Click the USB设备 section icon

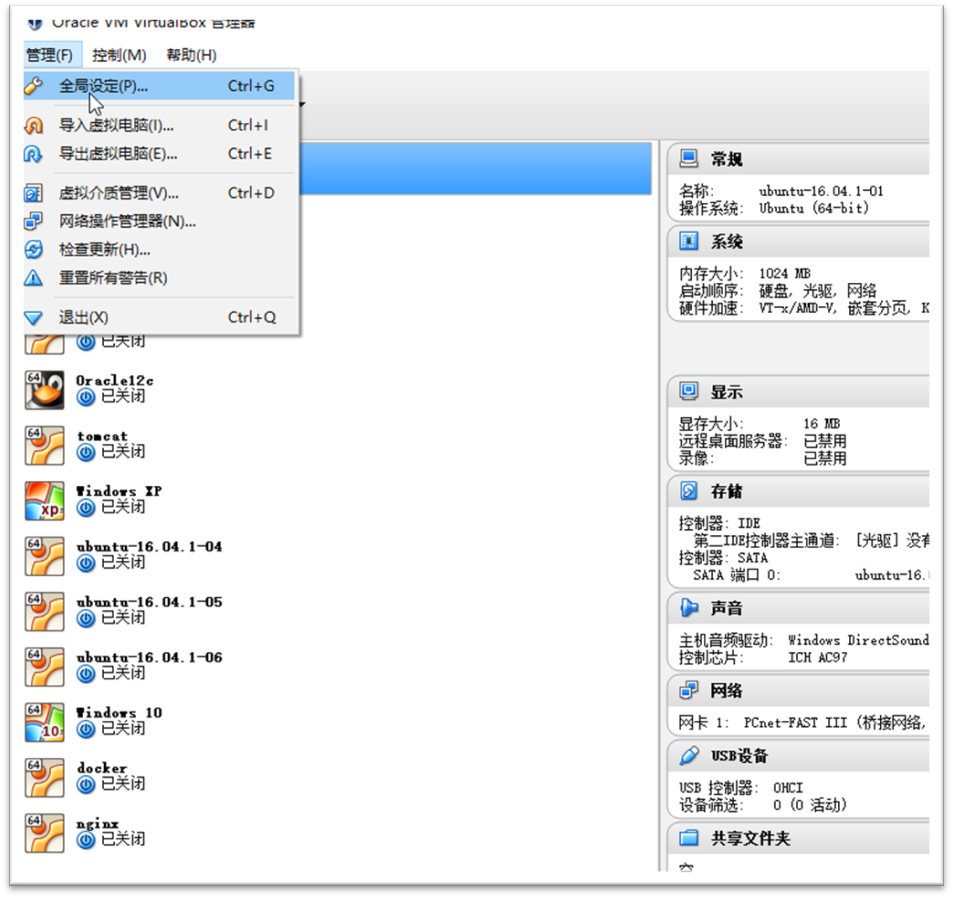pos(689,756)
